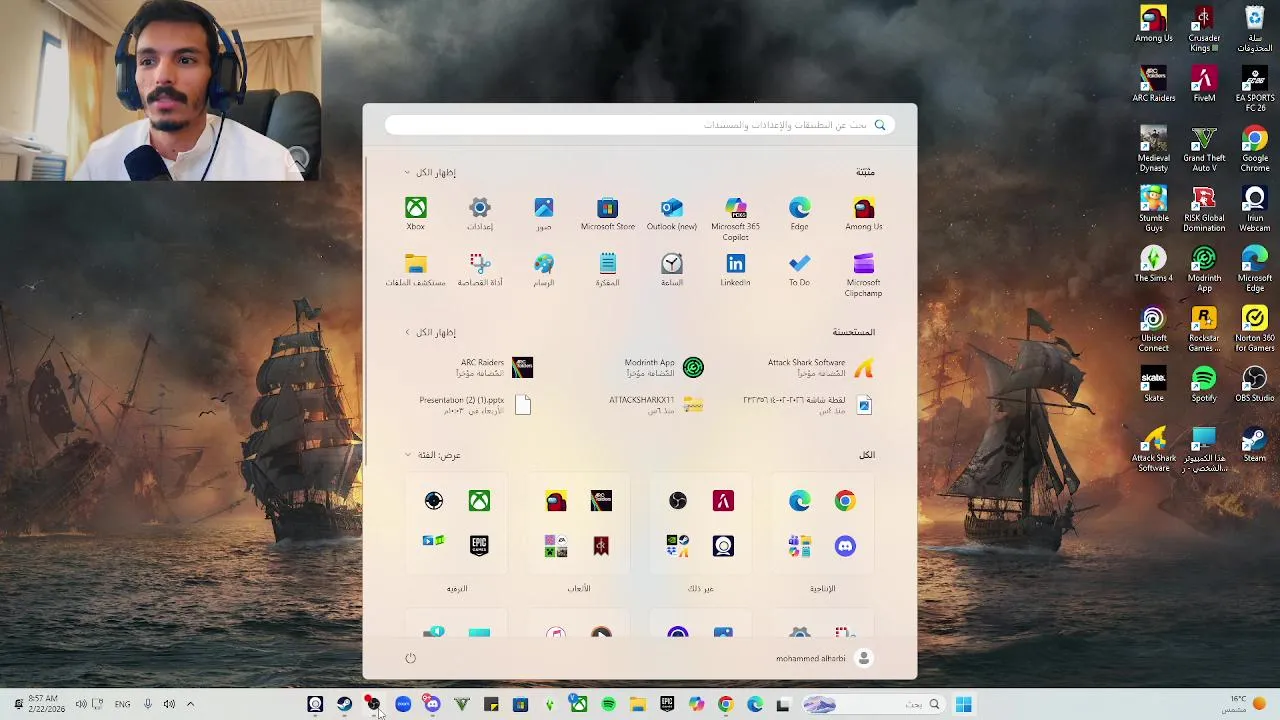
Task: Open recommended Attack Shark Software item
Action: (820, 367)
